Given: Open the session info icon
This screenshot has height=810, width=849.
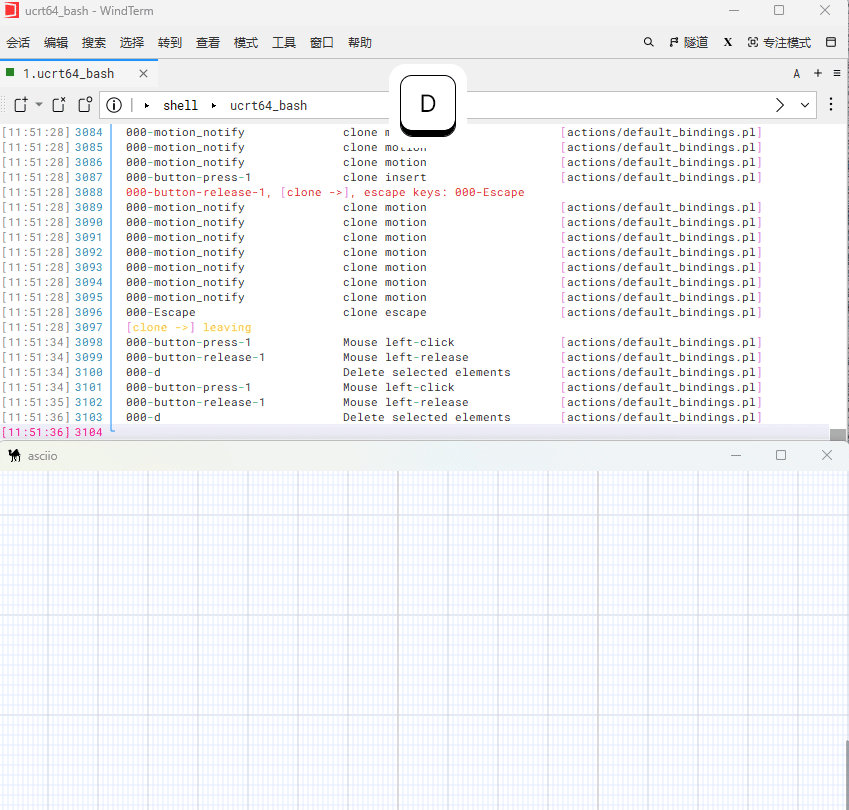Looking at the screenshot, I should tap(114, 105).
